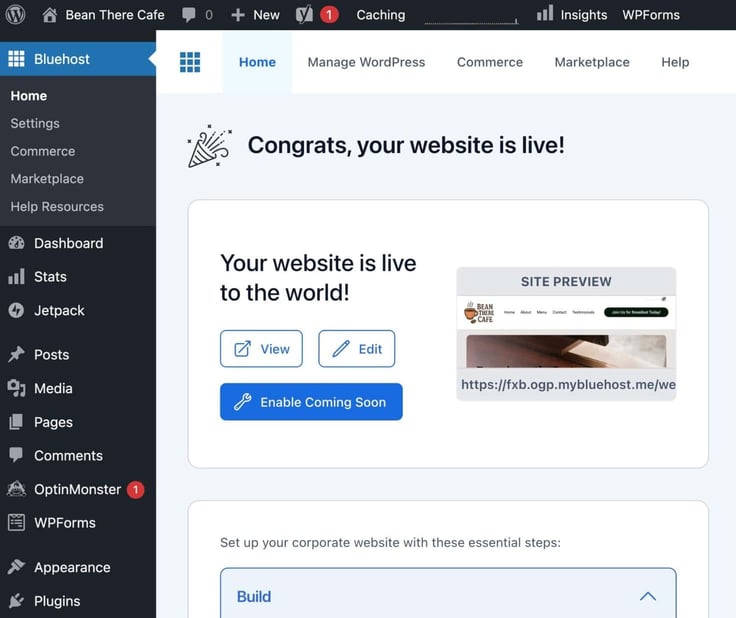Click the New label in admin bar
Screen dimensions: 736x618
click(x=266, y=15)
